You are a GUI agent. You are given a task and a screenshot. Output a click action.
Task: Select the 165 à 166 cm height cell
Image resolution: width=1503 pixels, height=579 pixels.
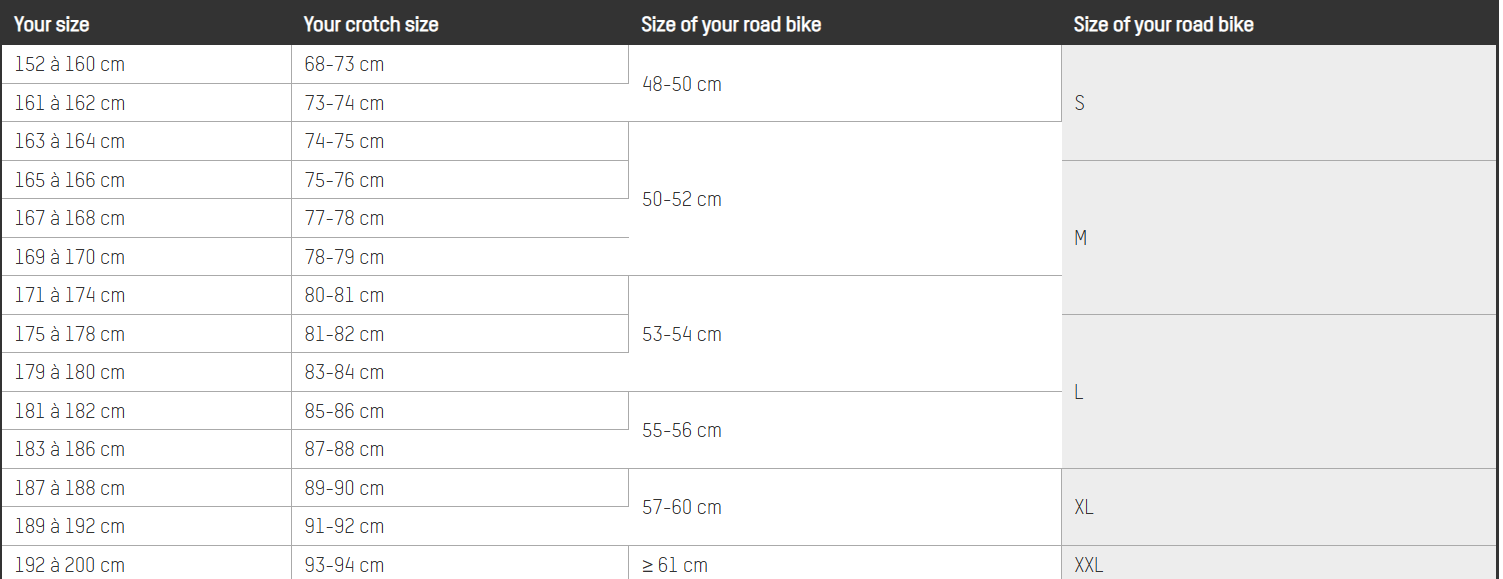pyautogui.click(x=69, y=180)
